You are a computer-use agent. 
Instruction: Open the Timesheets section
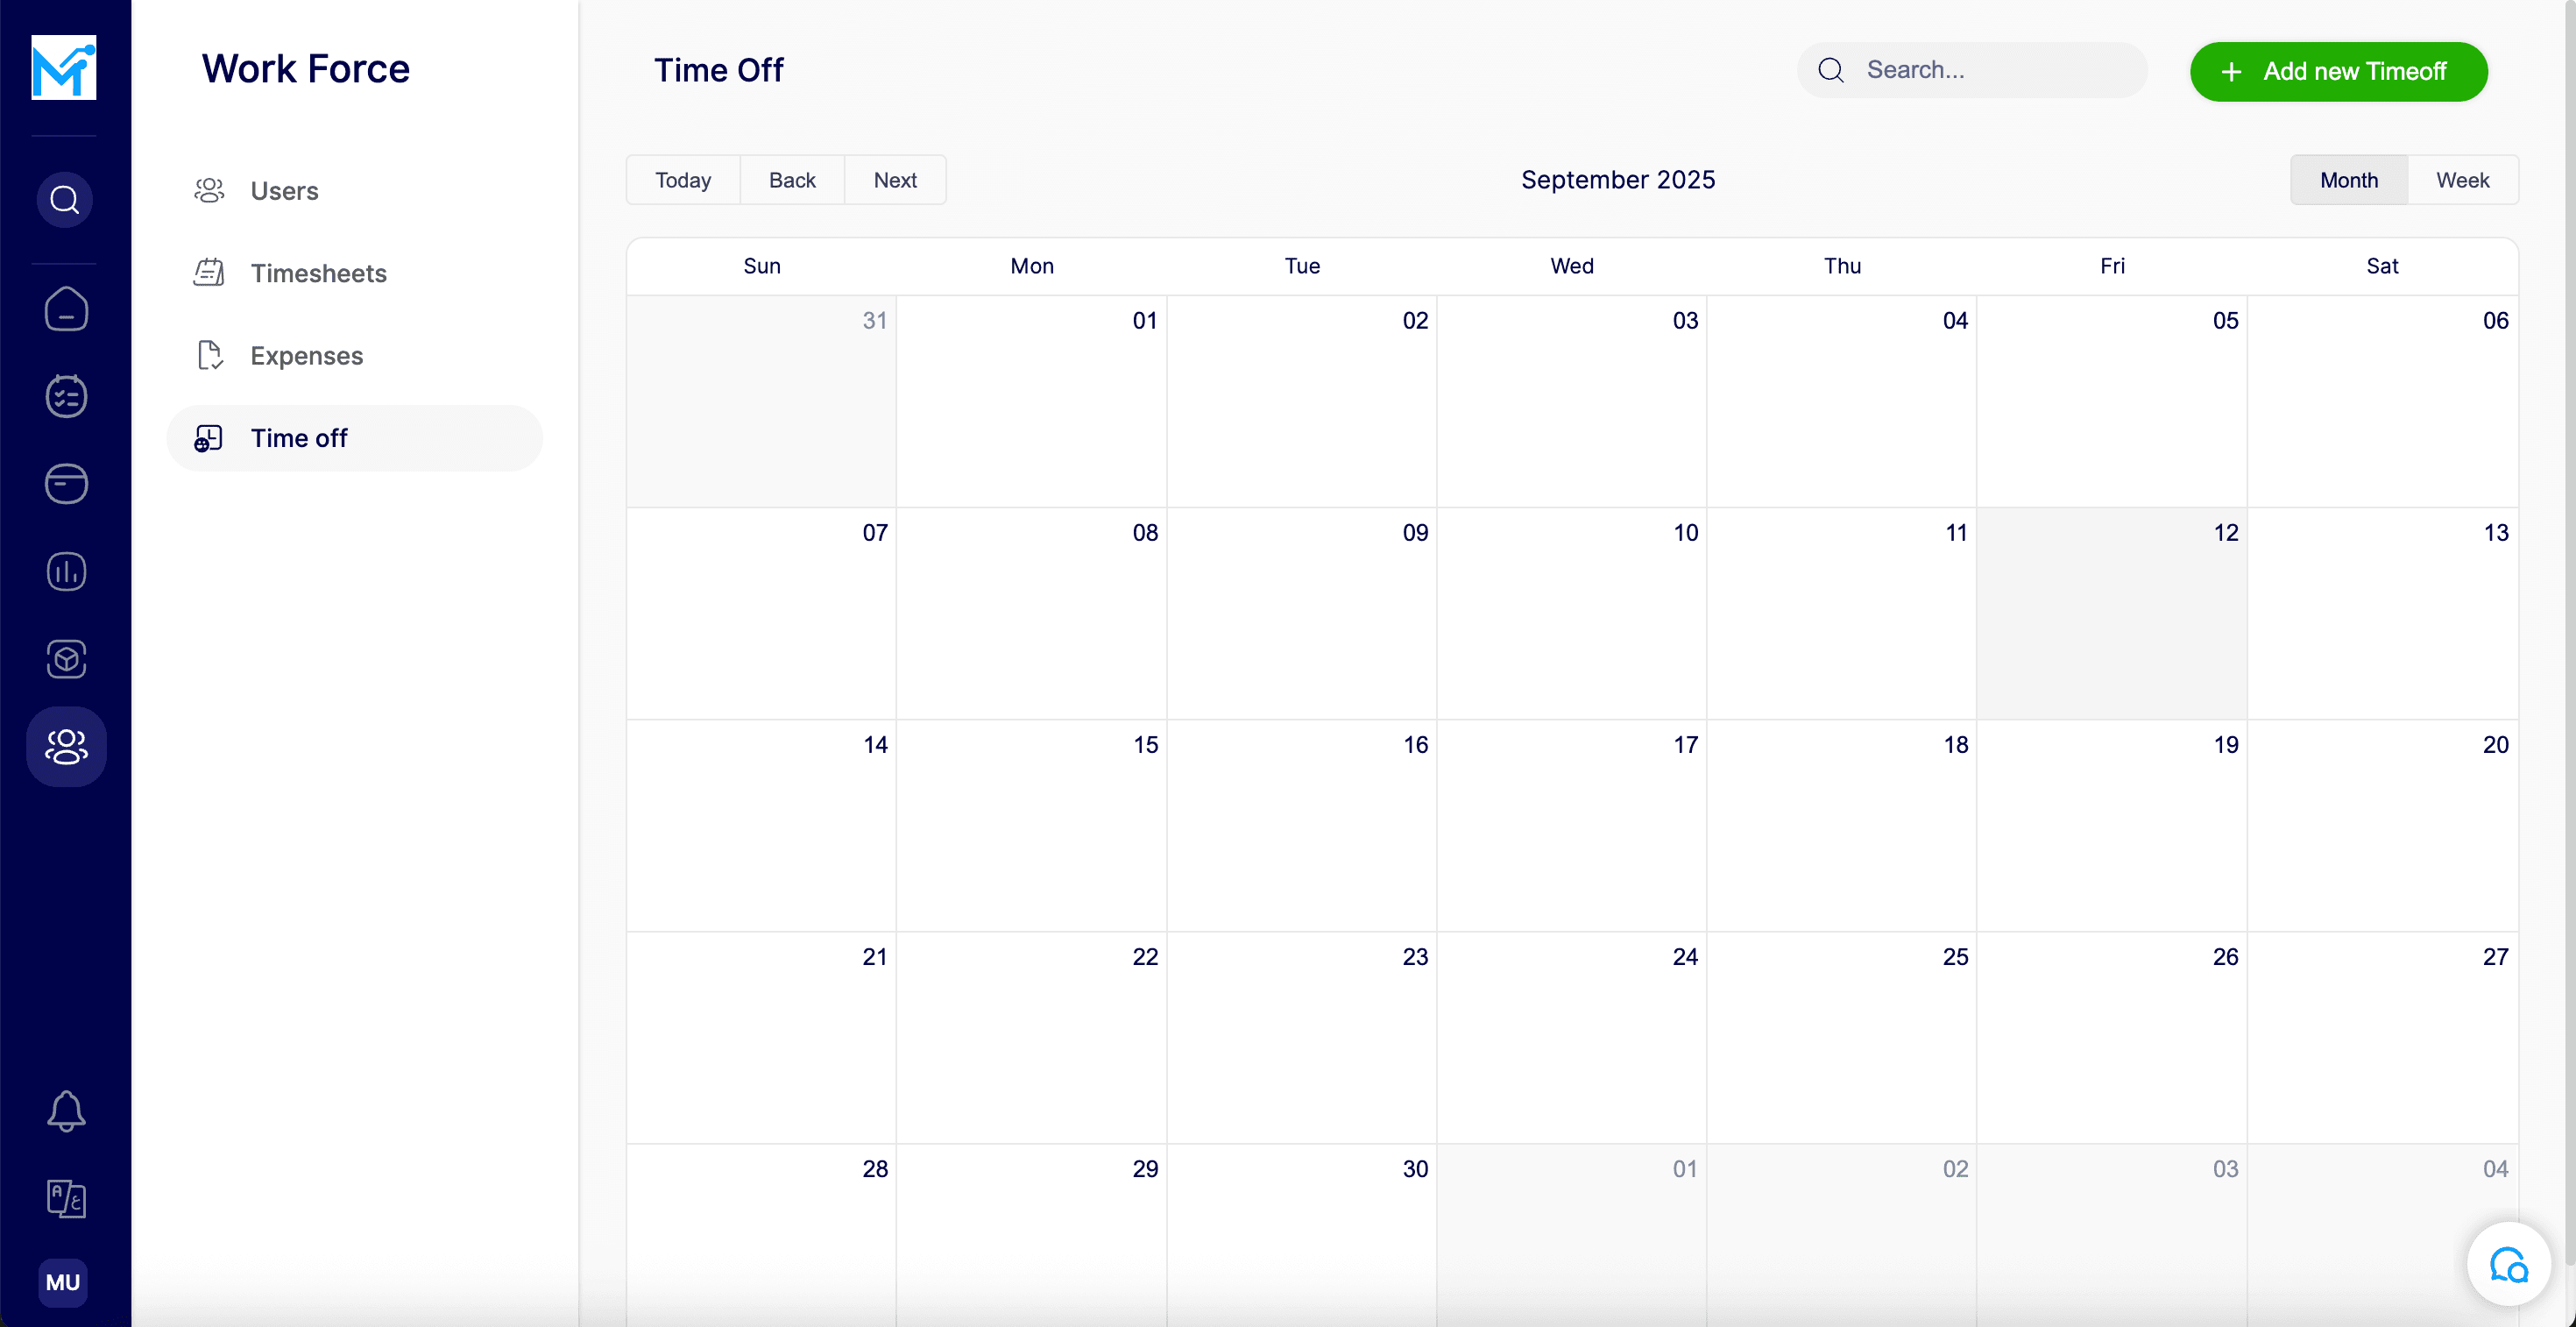point(318,272)
